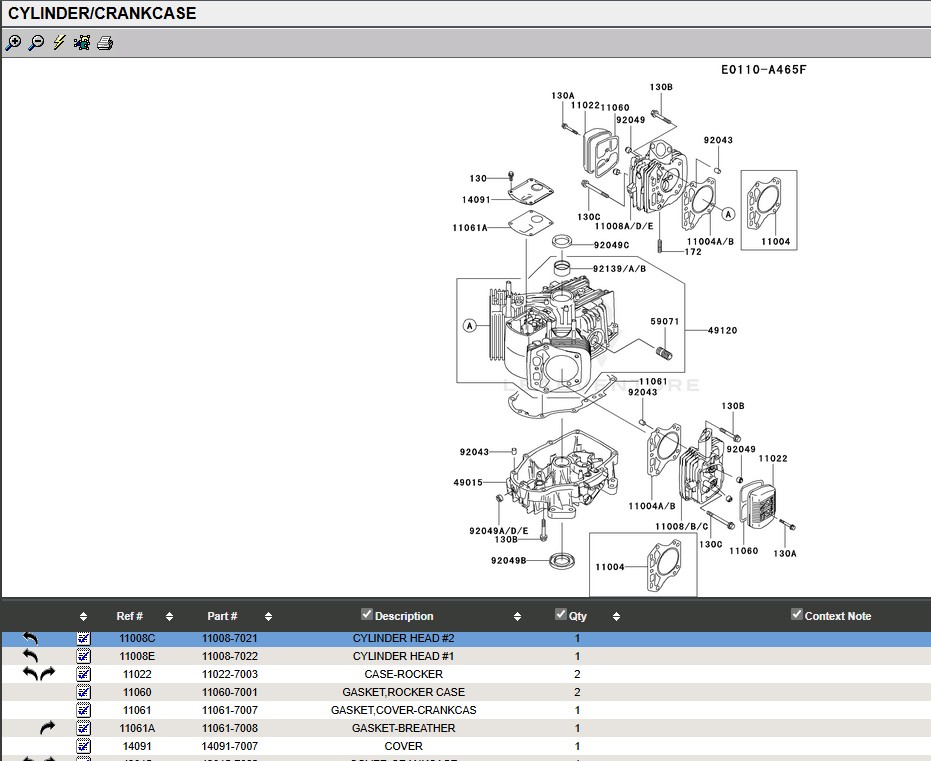
Task: Select the GASKET,COVER-CRANKCAS description
Action: pos(403,711)
